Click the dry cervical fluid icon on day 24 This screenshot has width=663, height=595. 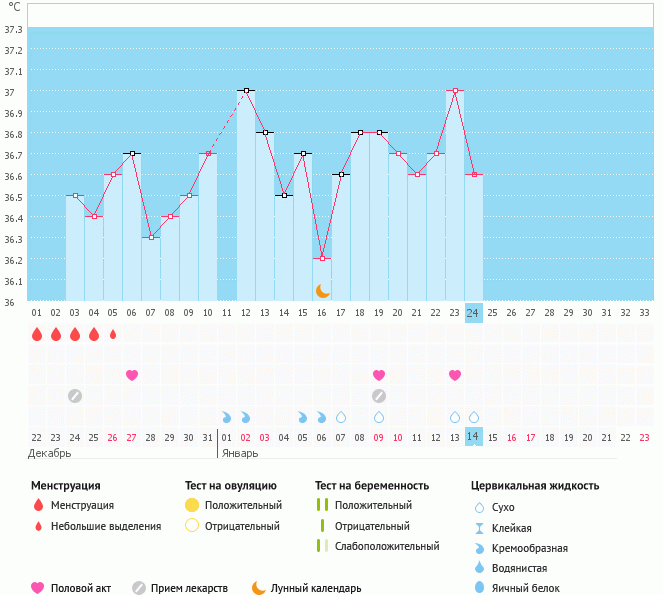(x=474, y=417)
